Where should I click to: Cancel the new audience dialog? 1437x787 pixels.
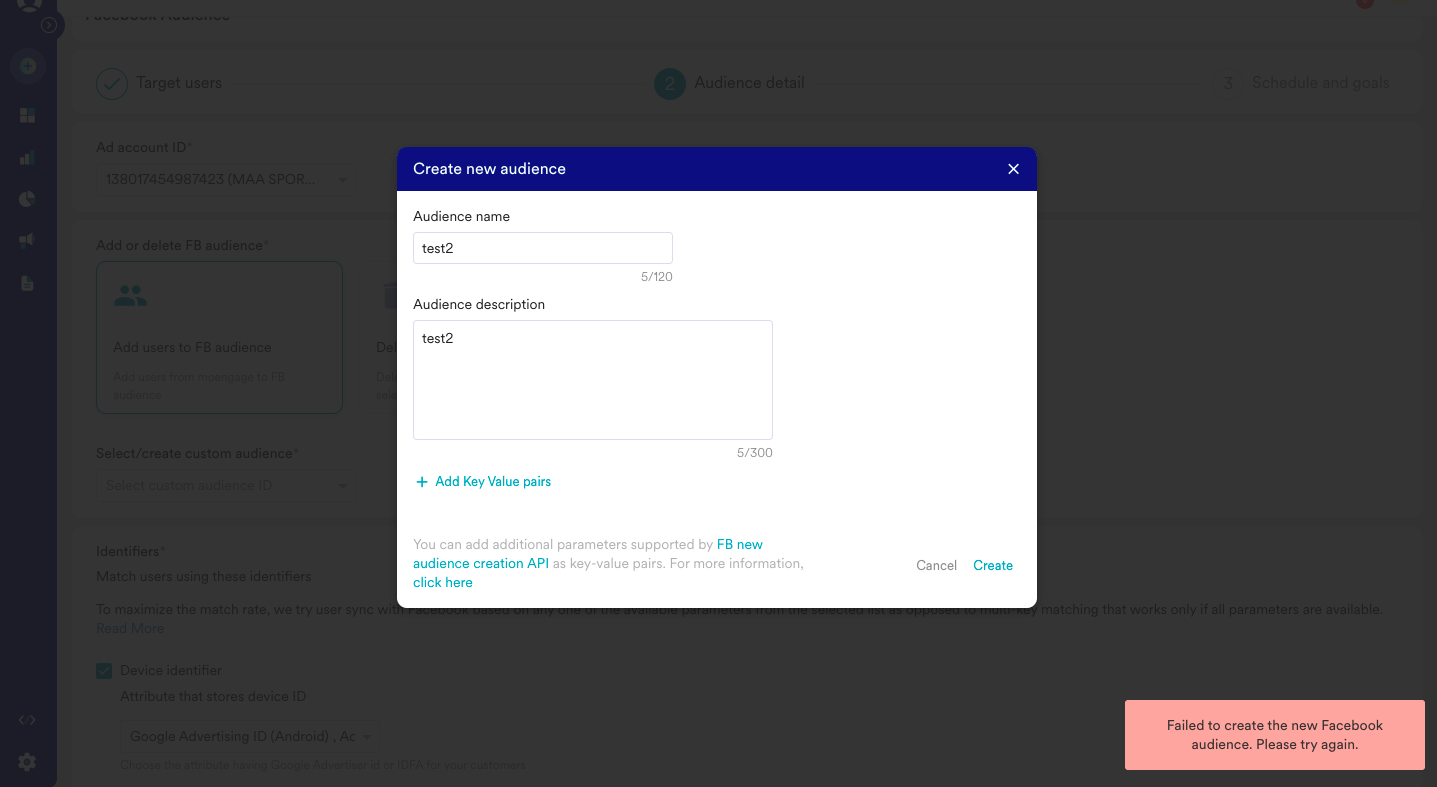click(936, 565)
